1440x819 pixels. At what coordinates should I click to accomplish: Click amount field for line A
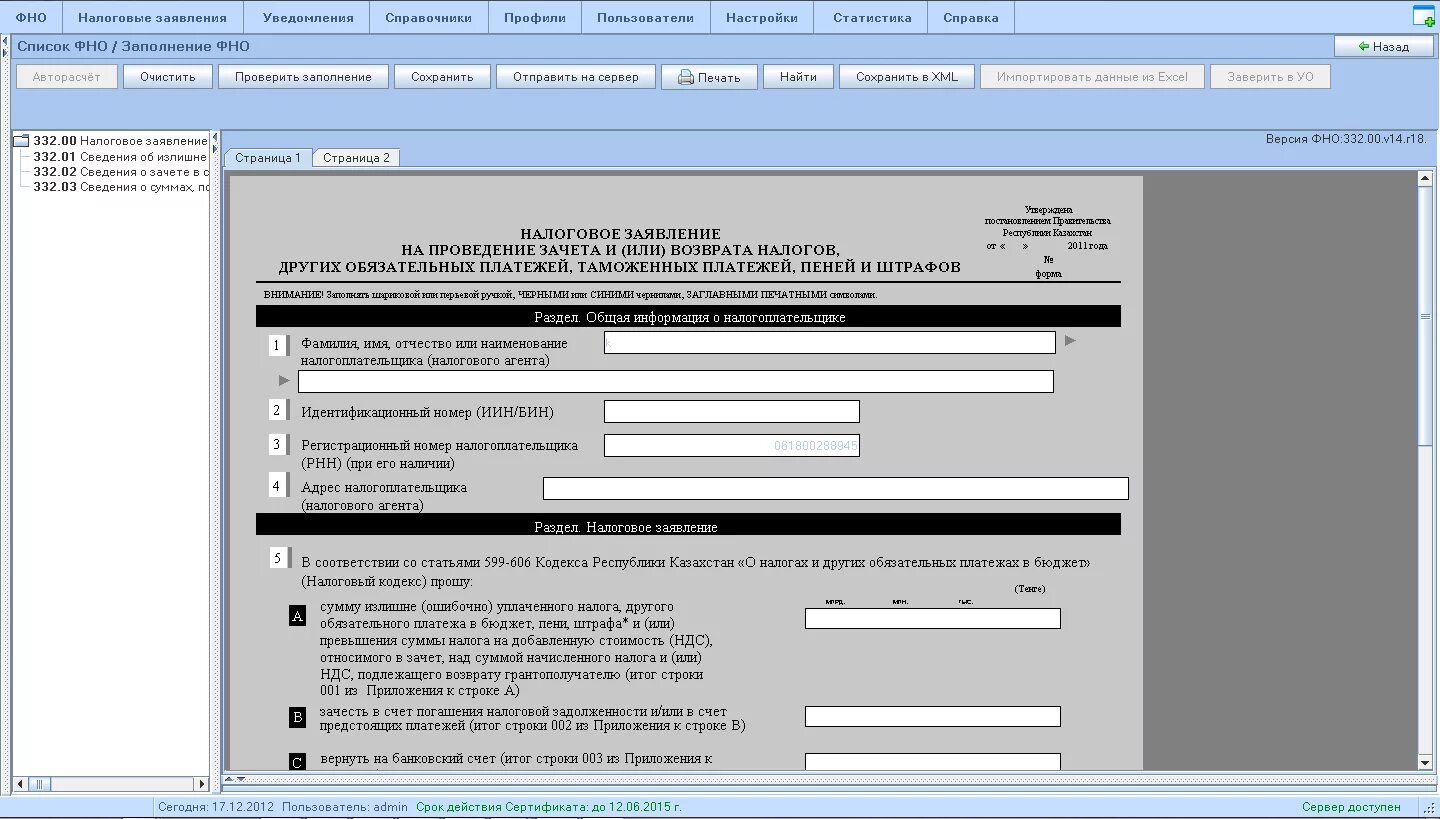[x=933, y=618]
